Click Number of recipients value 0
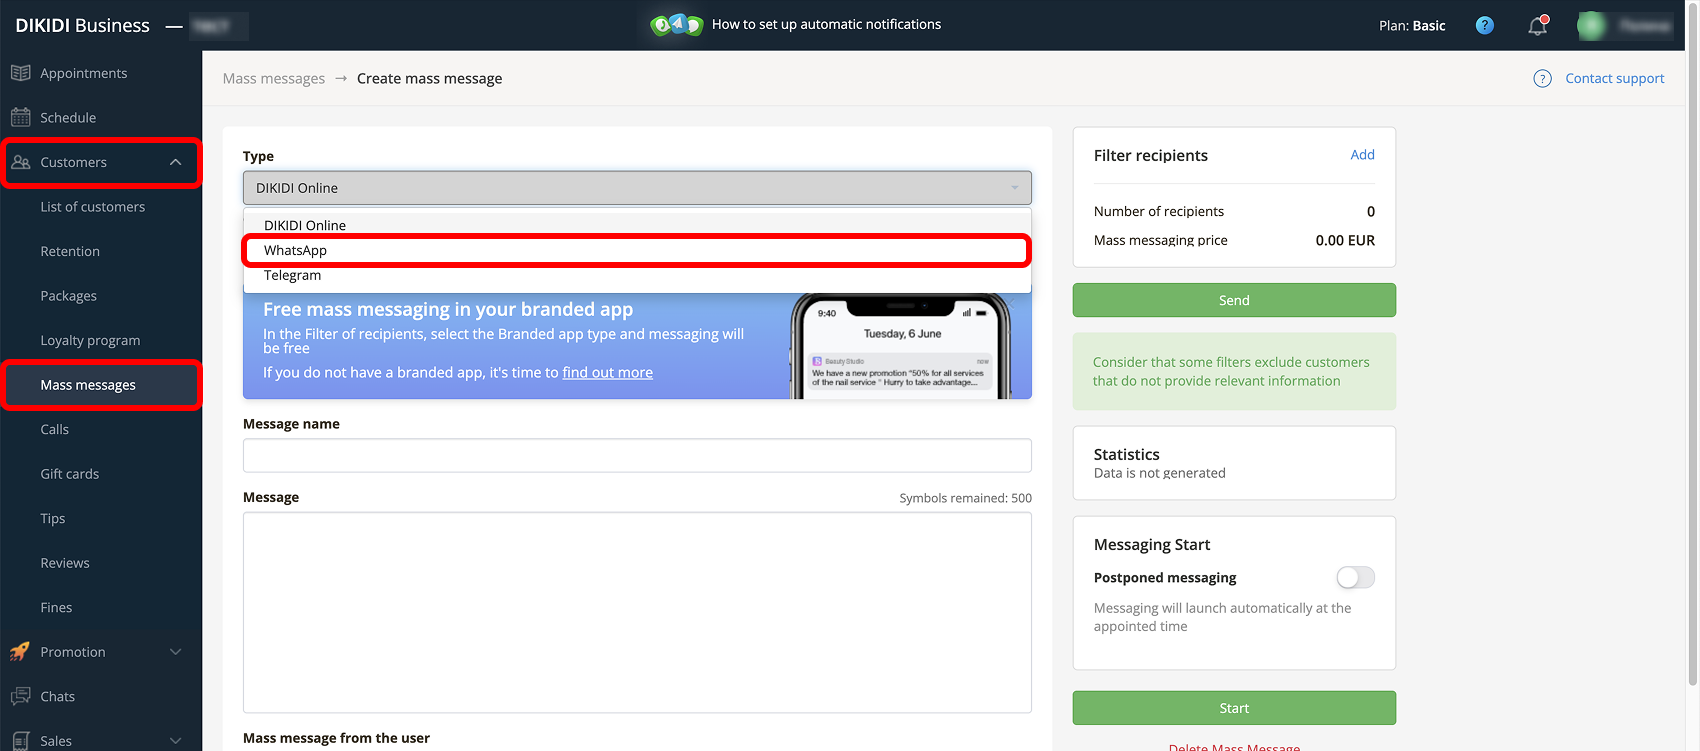Image resolution: width=1700 pixels, height=751 pixels. 1371,211
